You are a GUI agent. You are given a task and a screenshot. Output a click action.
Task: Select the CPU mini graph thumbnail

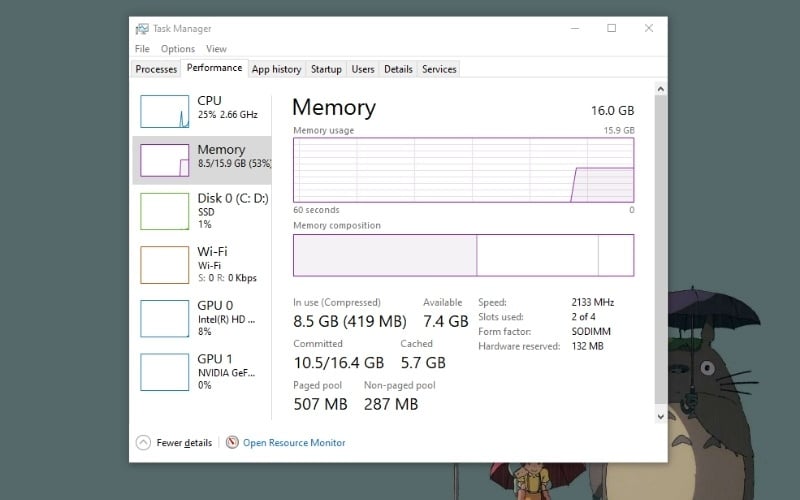click(x=164, y=111)
